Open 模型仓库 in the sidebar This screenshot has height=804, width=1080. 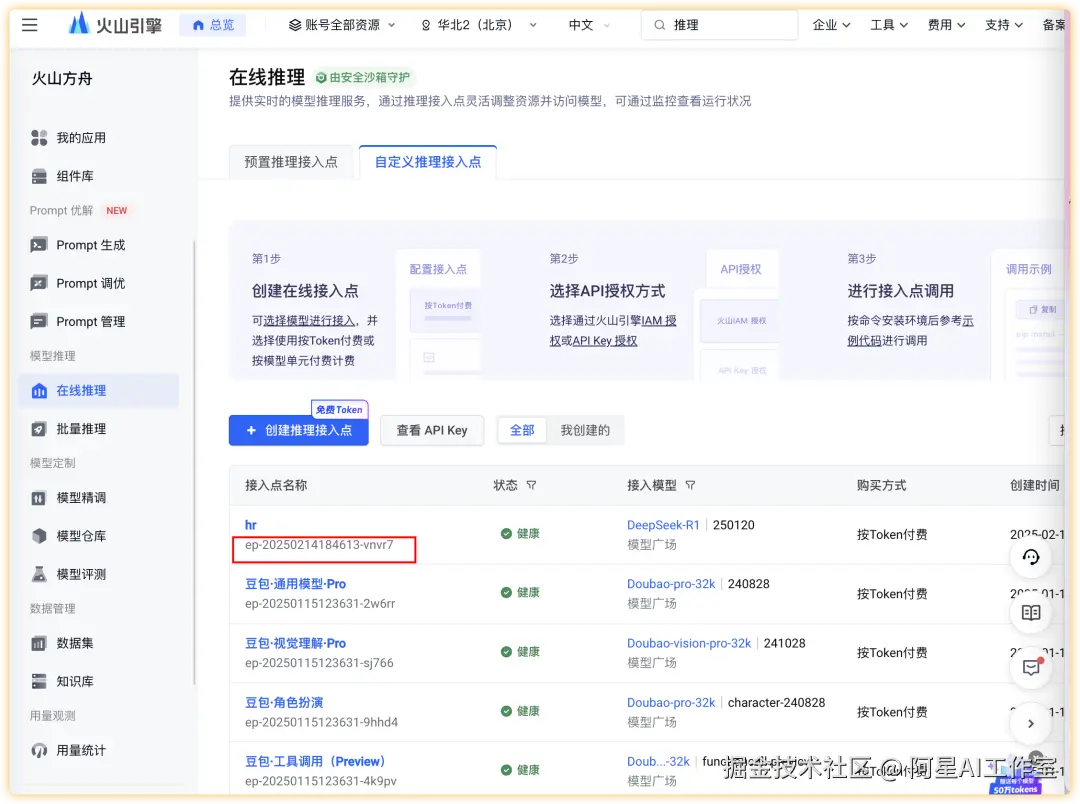[98, 536]
